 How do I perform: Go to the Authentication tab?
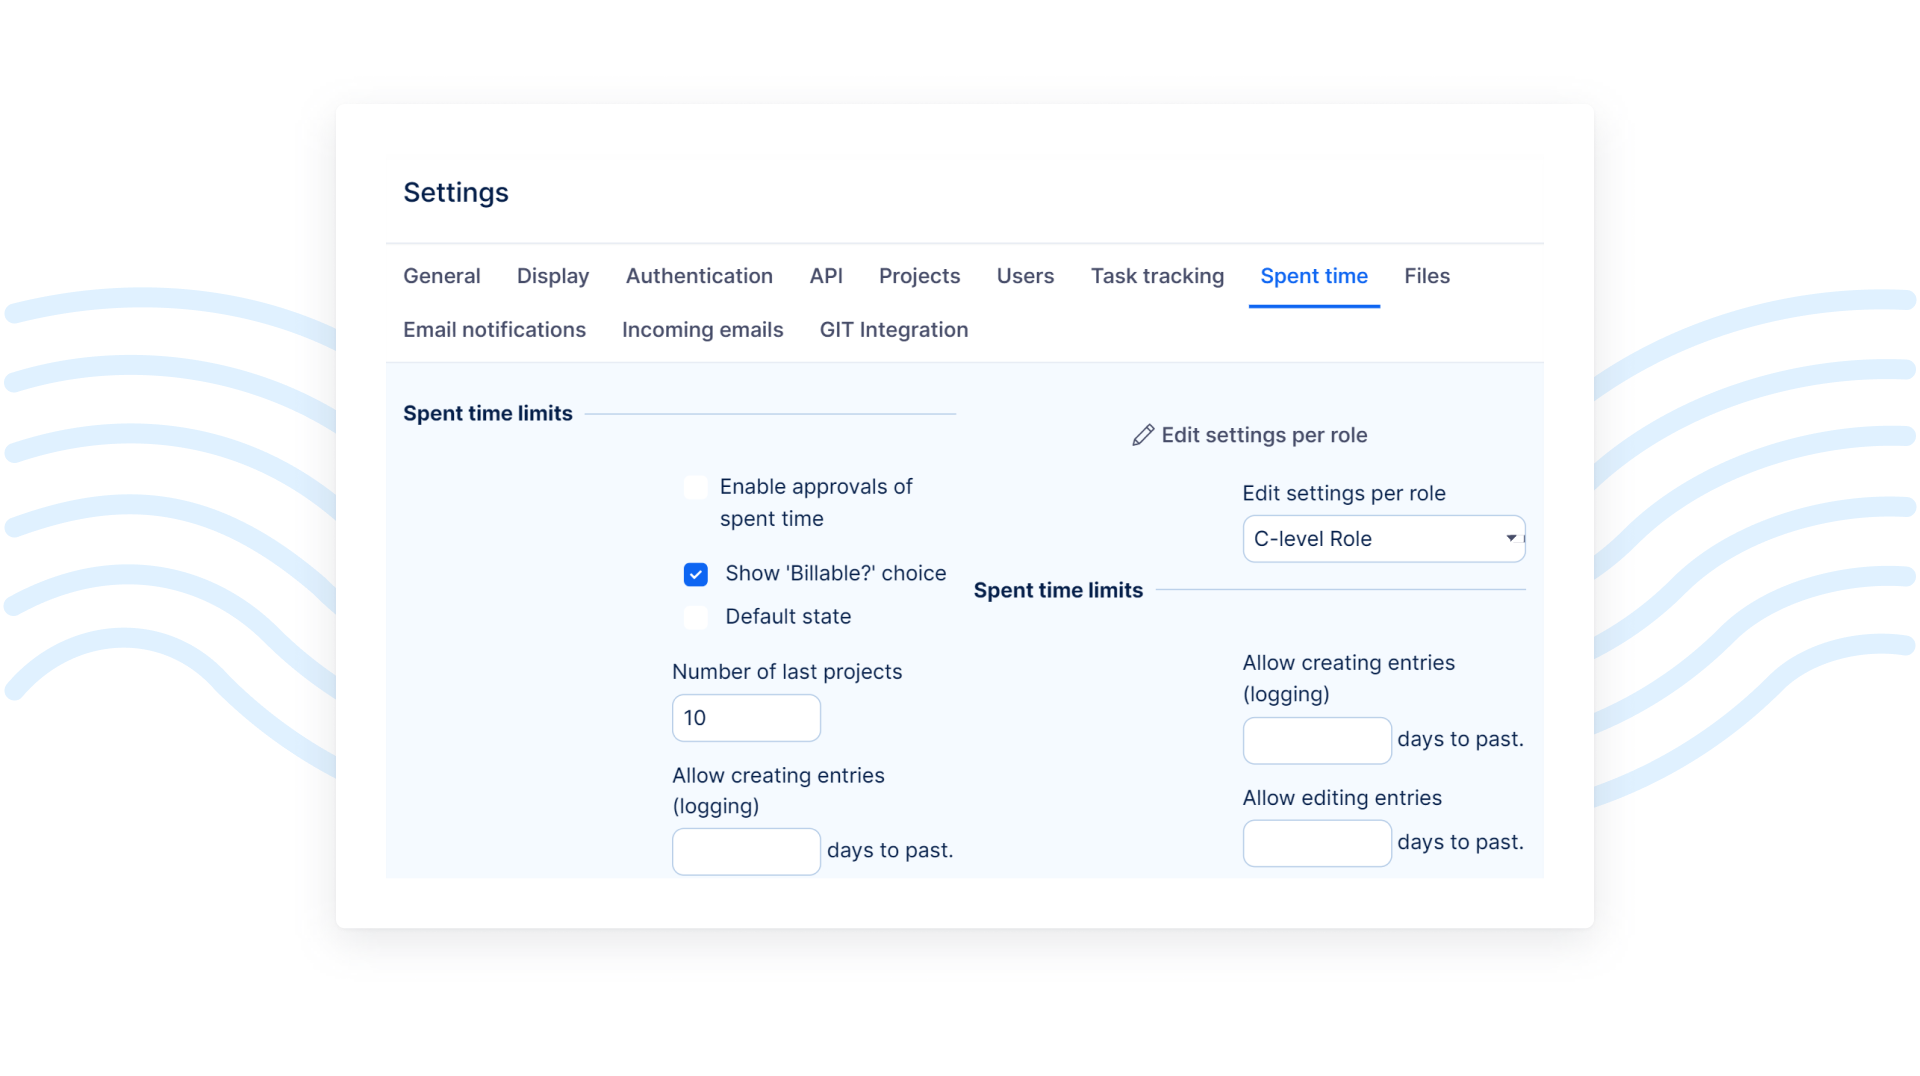click(698, 276)
